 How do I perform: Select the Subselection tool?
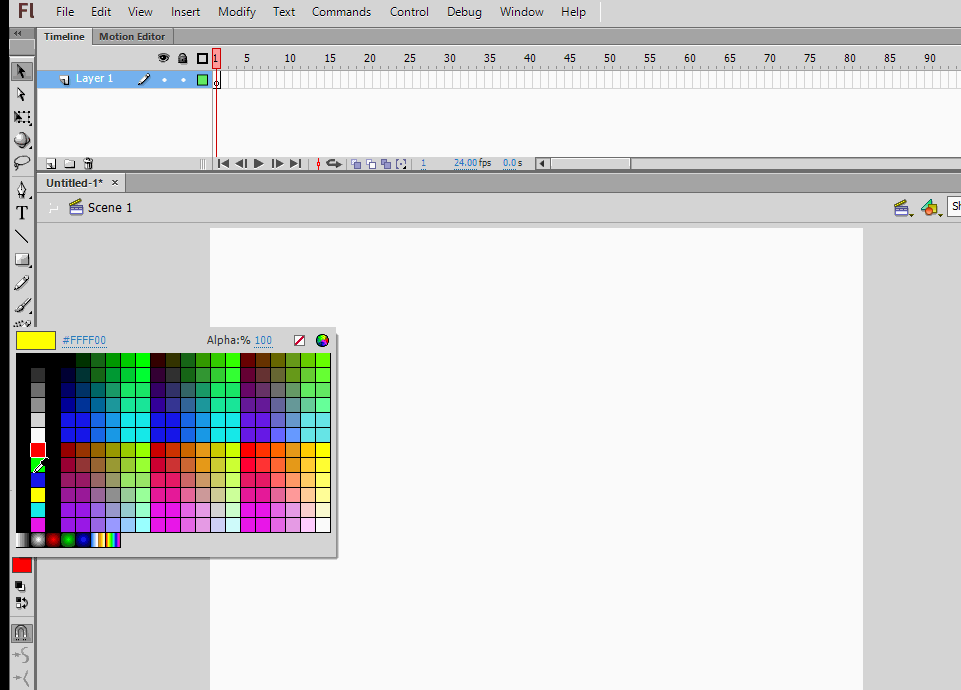21,95
